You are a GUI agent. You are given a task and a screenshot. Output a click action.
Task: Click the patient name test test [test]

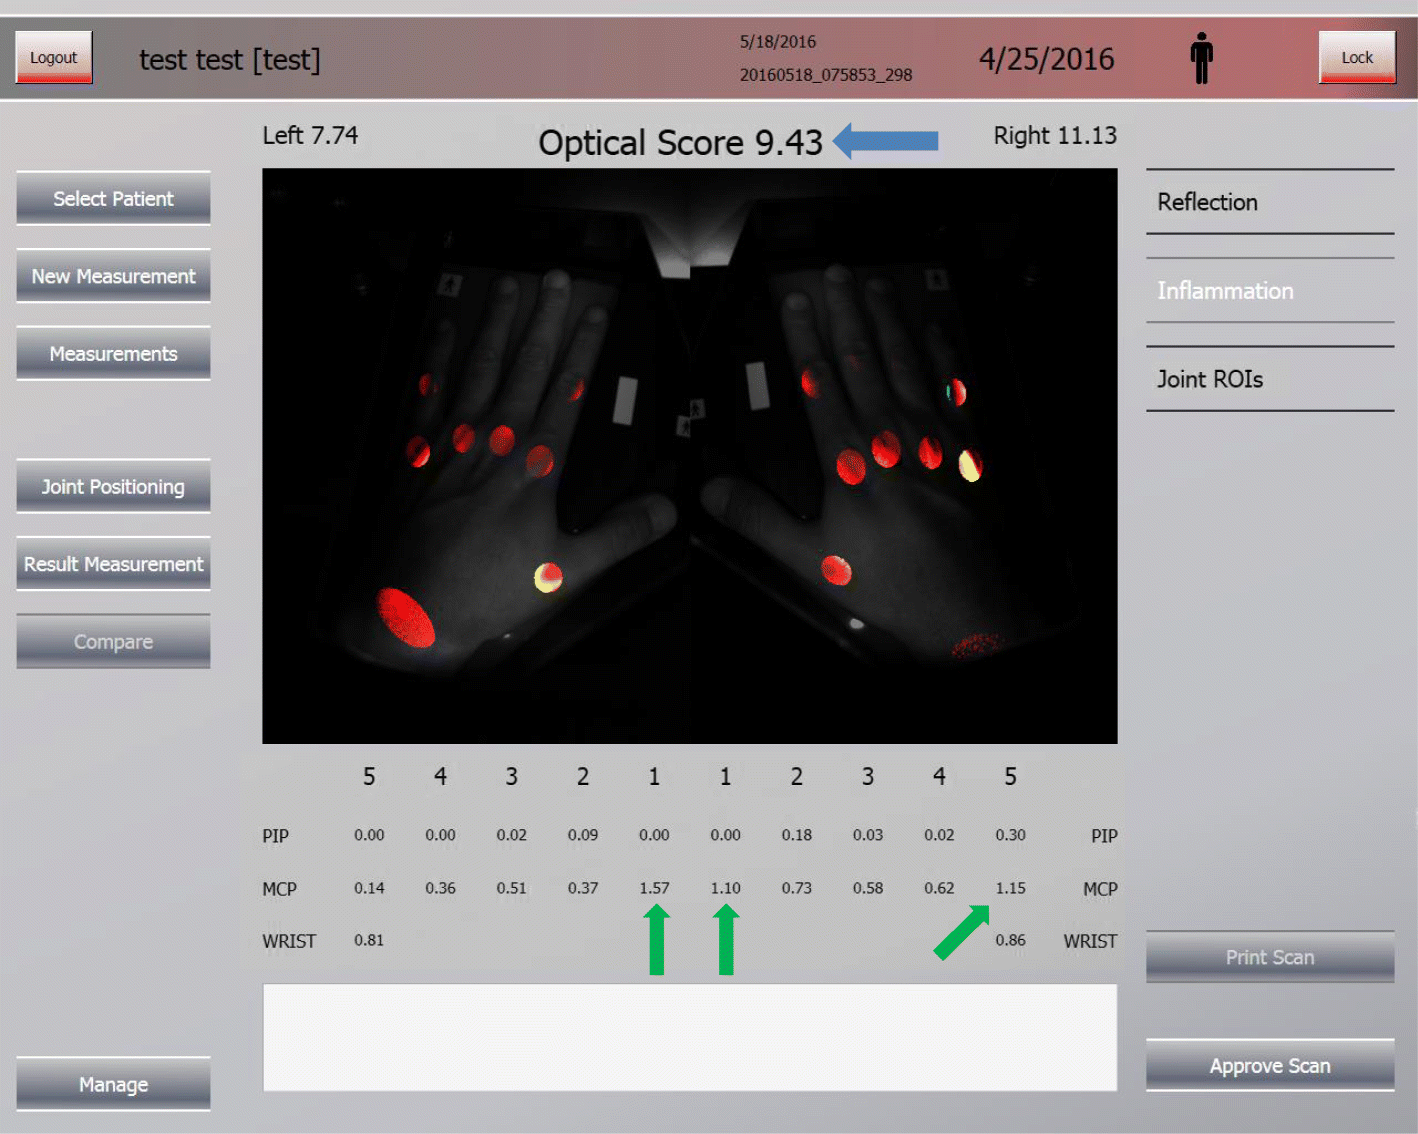230,60
